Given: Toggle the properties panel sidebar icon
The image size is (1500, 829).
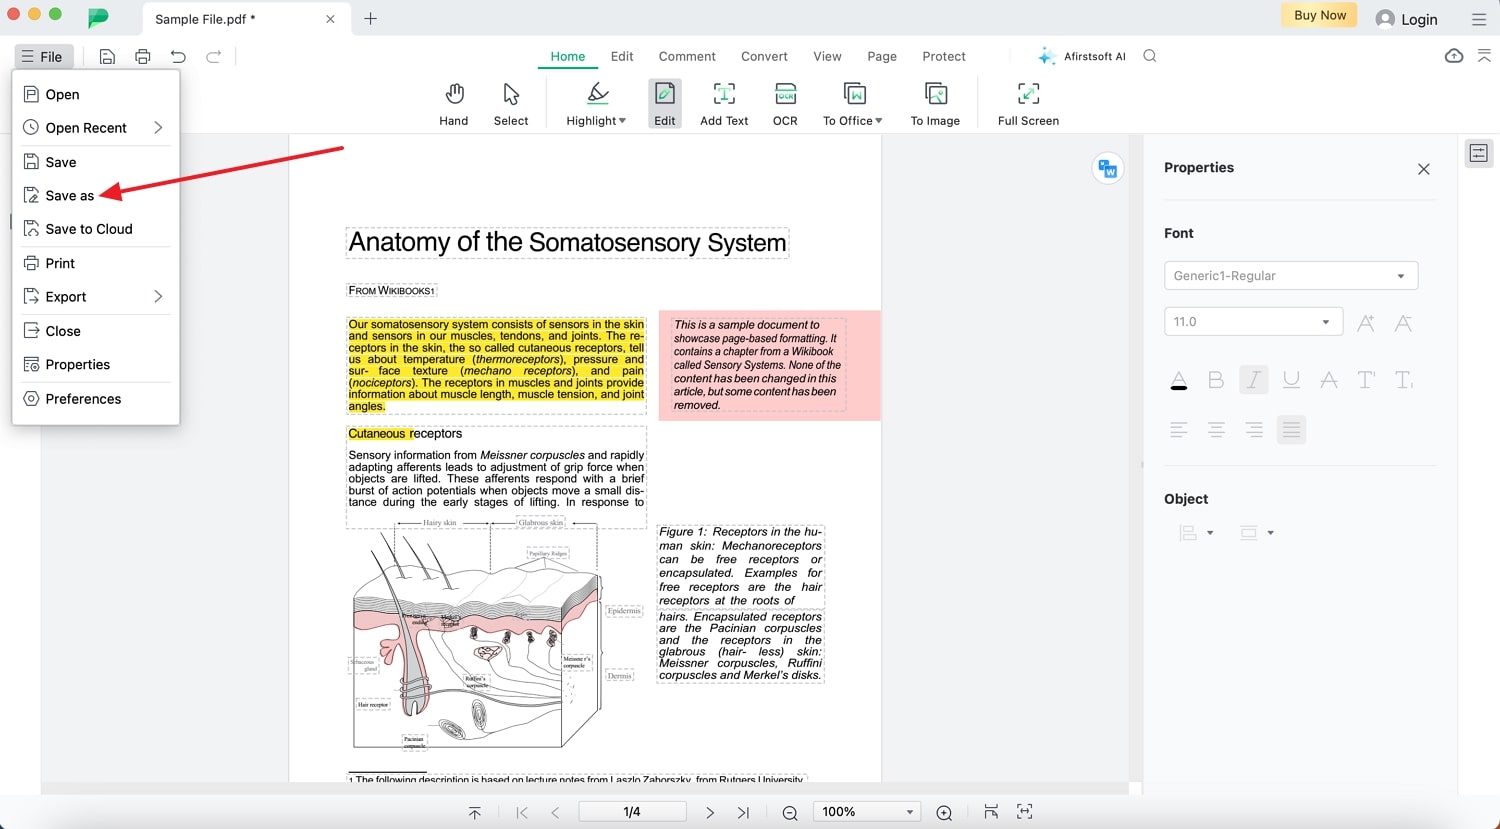Looking at the screenshot, I should [1479, 153].
